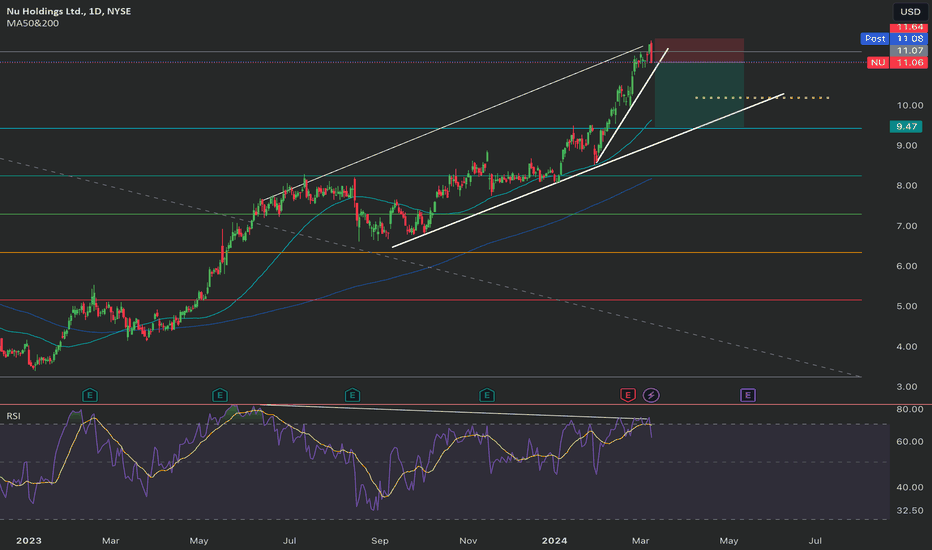
Task: Click the 2023 label on the time axis
Action: click(x=29, y=540)
